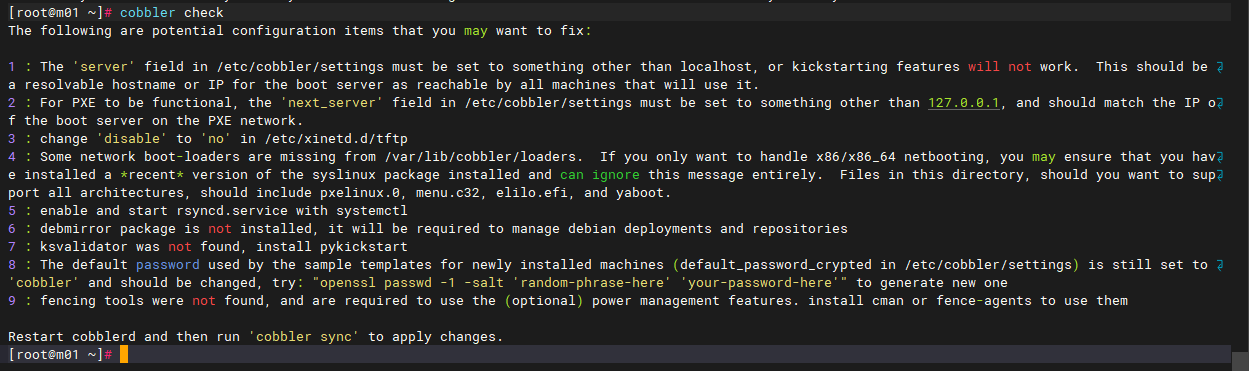The height and width of the screenshot is (371, 1249).
Task: Click the highlighted word 'password' in item 8
Action: tap(168, 265)
